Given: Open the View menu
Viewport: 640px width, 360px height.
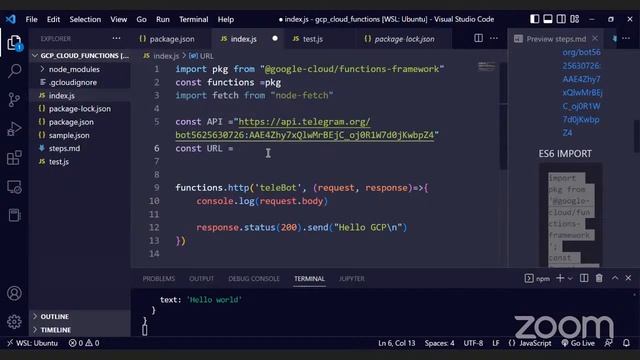Looking at the screenshot, I should click(118, 19).
